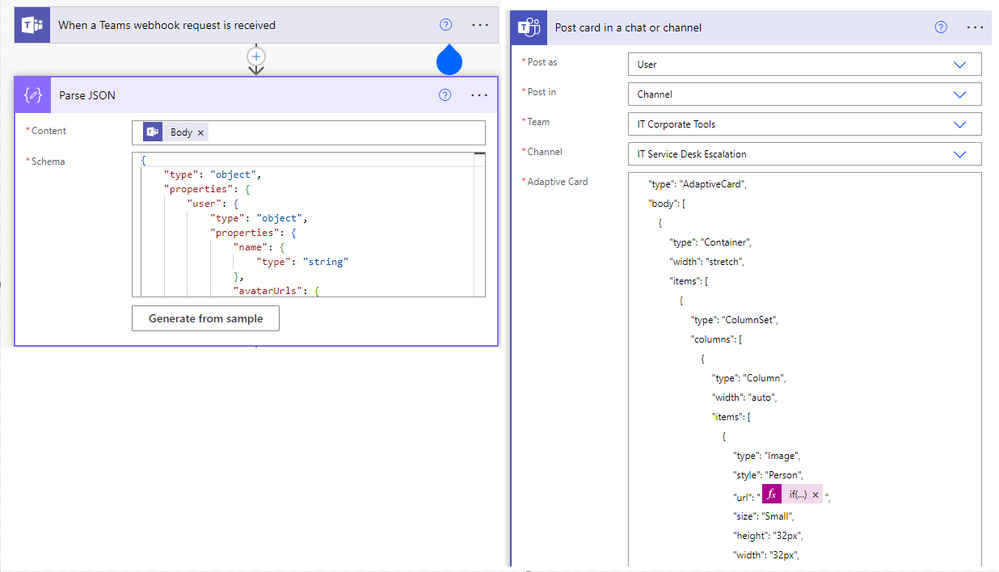The height and width of the screenshot is (572, 999).
Task: Click the "columns": [ line in card
Action: click(x=716, y=340)
